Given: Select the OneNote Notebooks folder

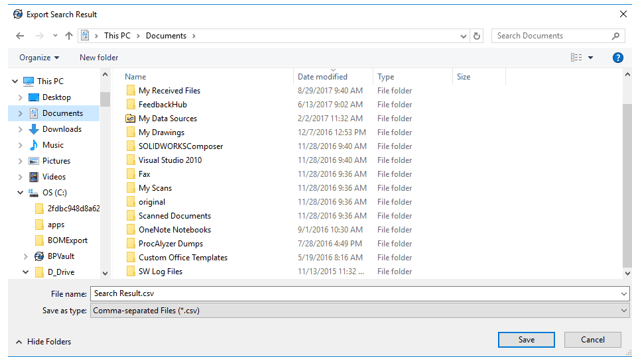Looking at the screenshot, I should click(174, 230).
